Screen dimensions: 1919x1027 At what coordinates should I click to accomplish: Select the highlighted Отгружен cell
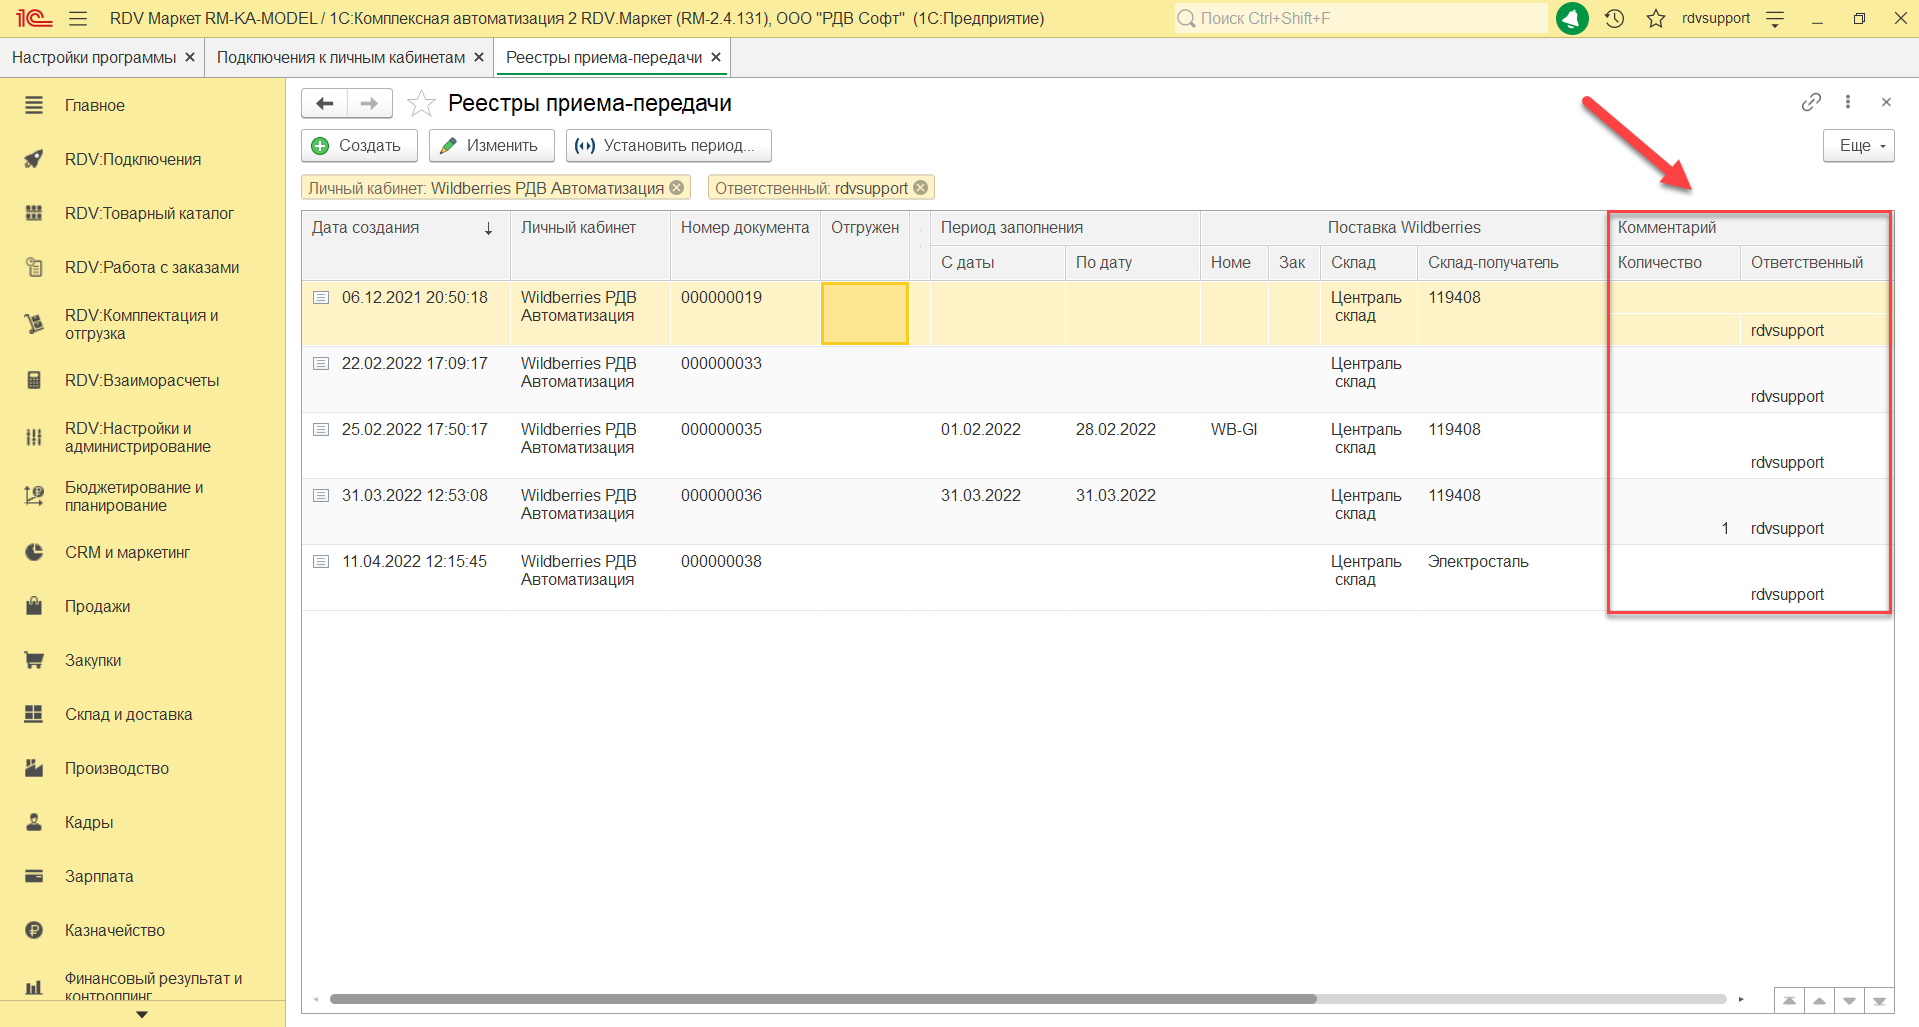click(864, 313)
